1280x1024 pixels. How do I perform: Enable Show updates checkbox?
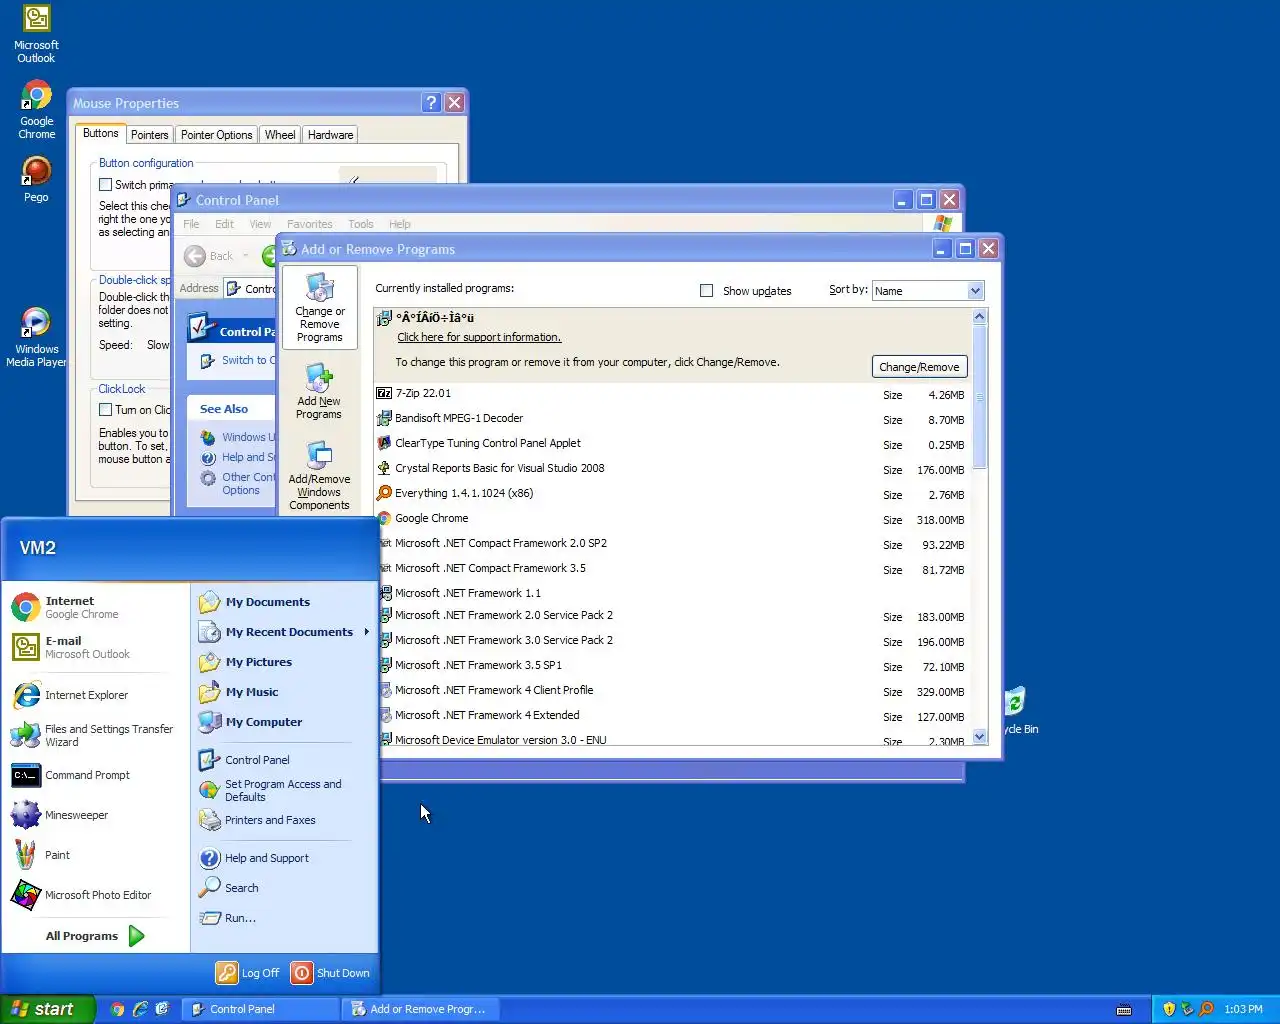(706, 291)
